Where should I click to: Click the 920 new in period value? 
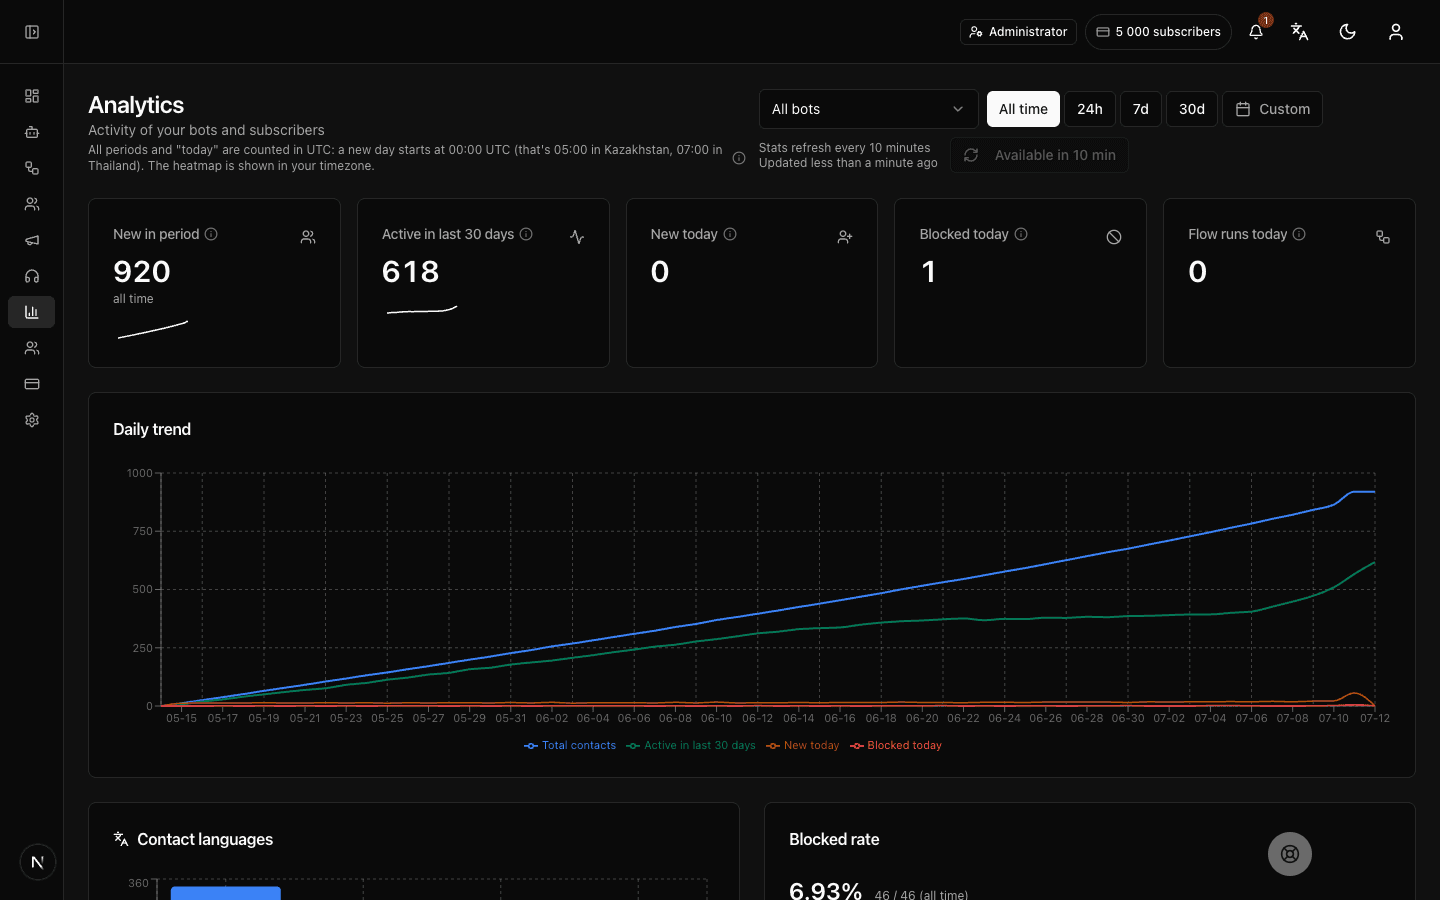tap(142, 272)
